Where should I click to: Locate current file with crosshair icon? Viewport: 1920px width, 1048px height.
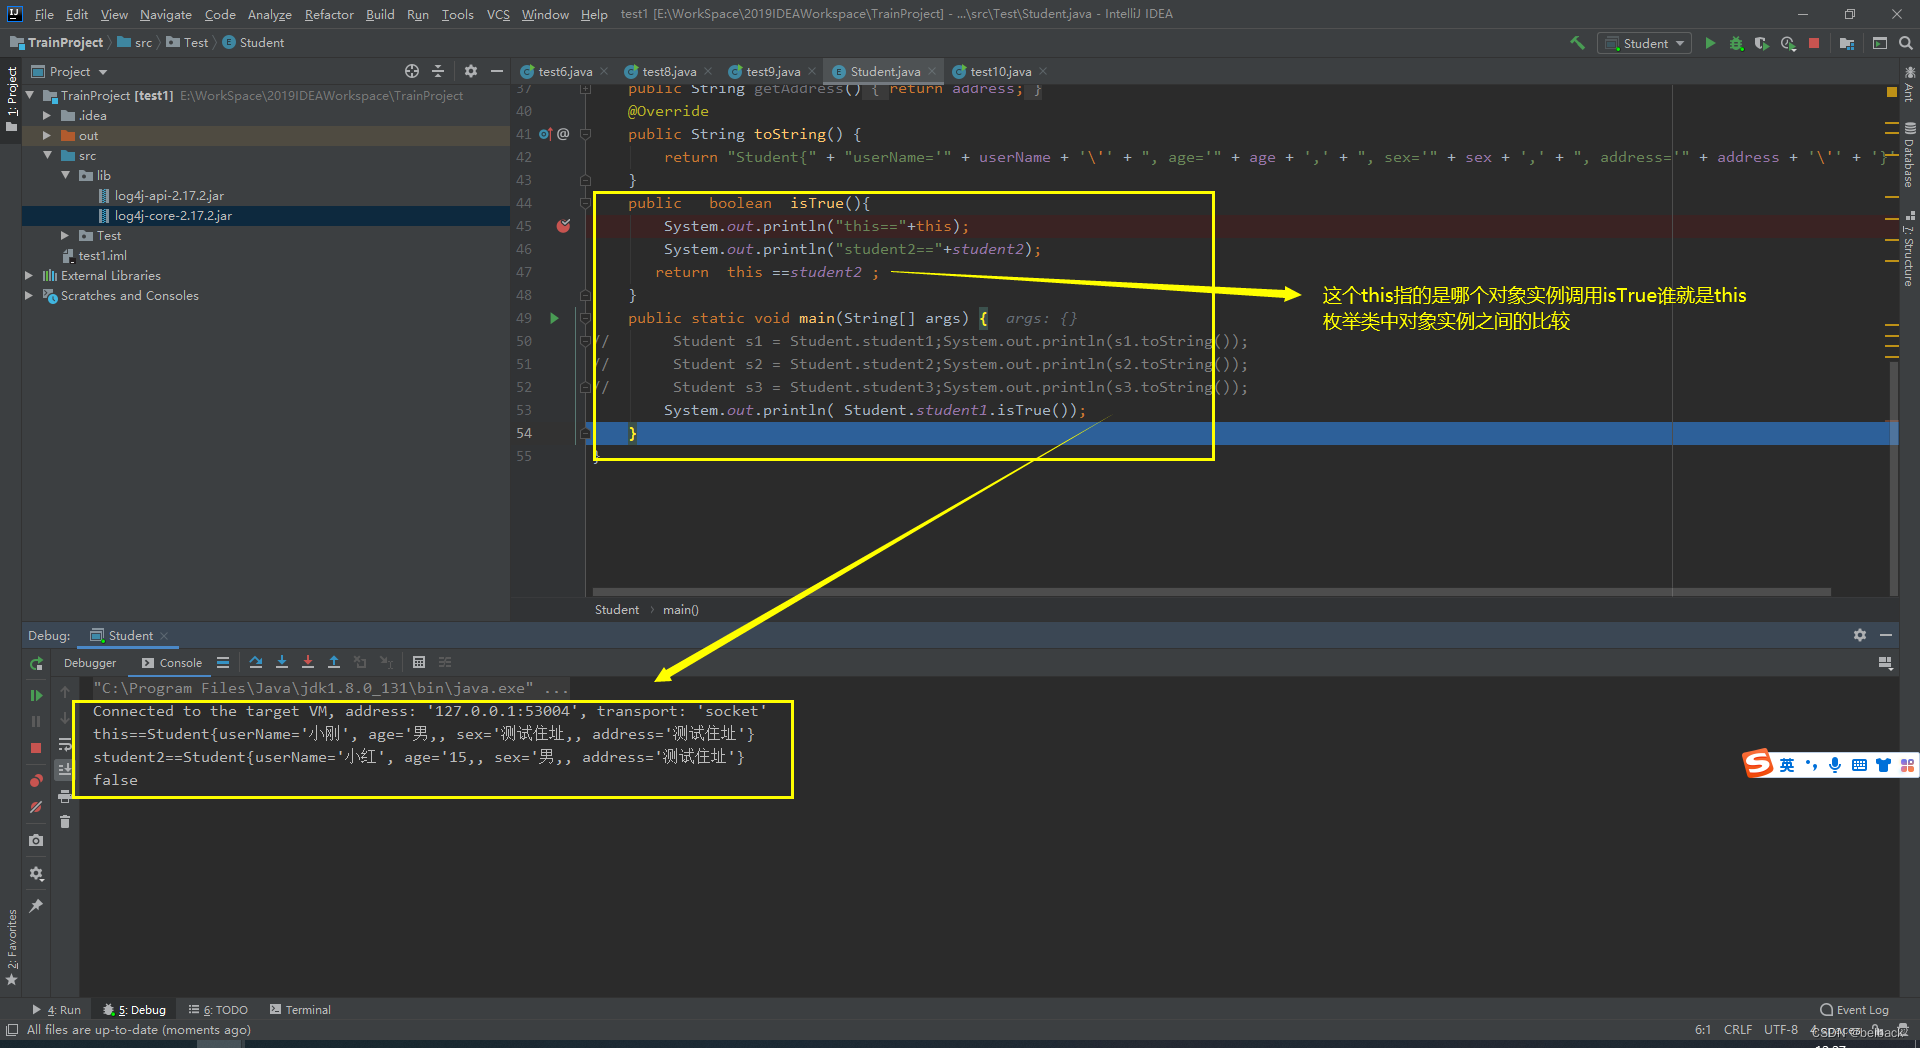tap(412, 71)
